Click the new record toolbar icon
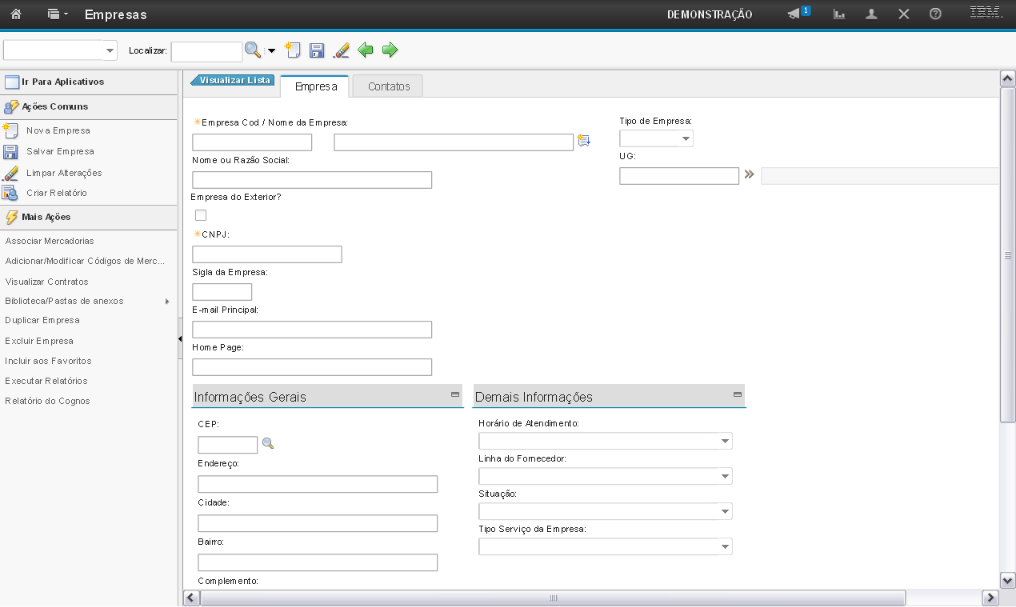1016x607 pixels. point(292,50)
